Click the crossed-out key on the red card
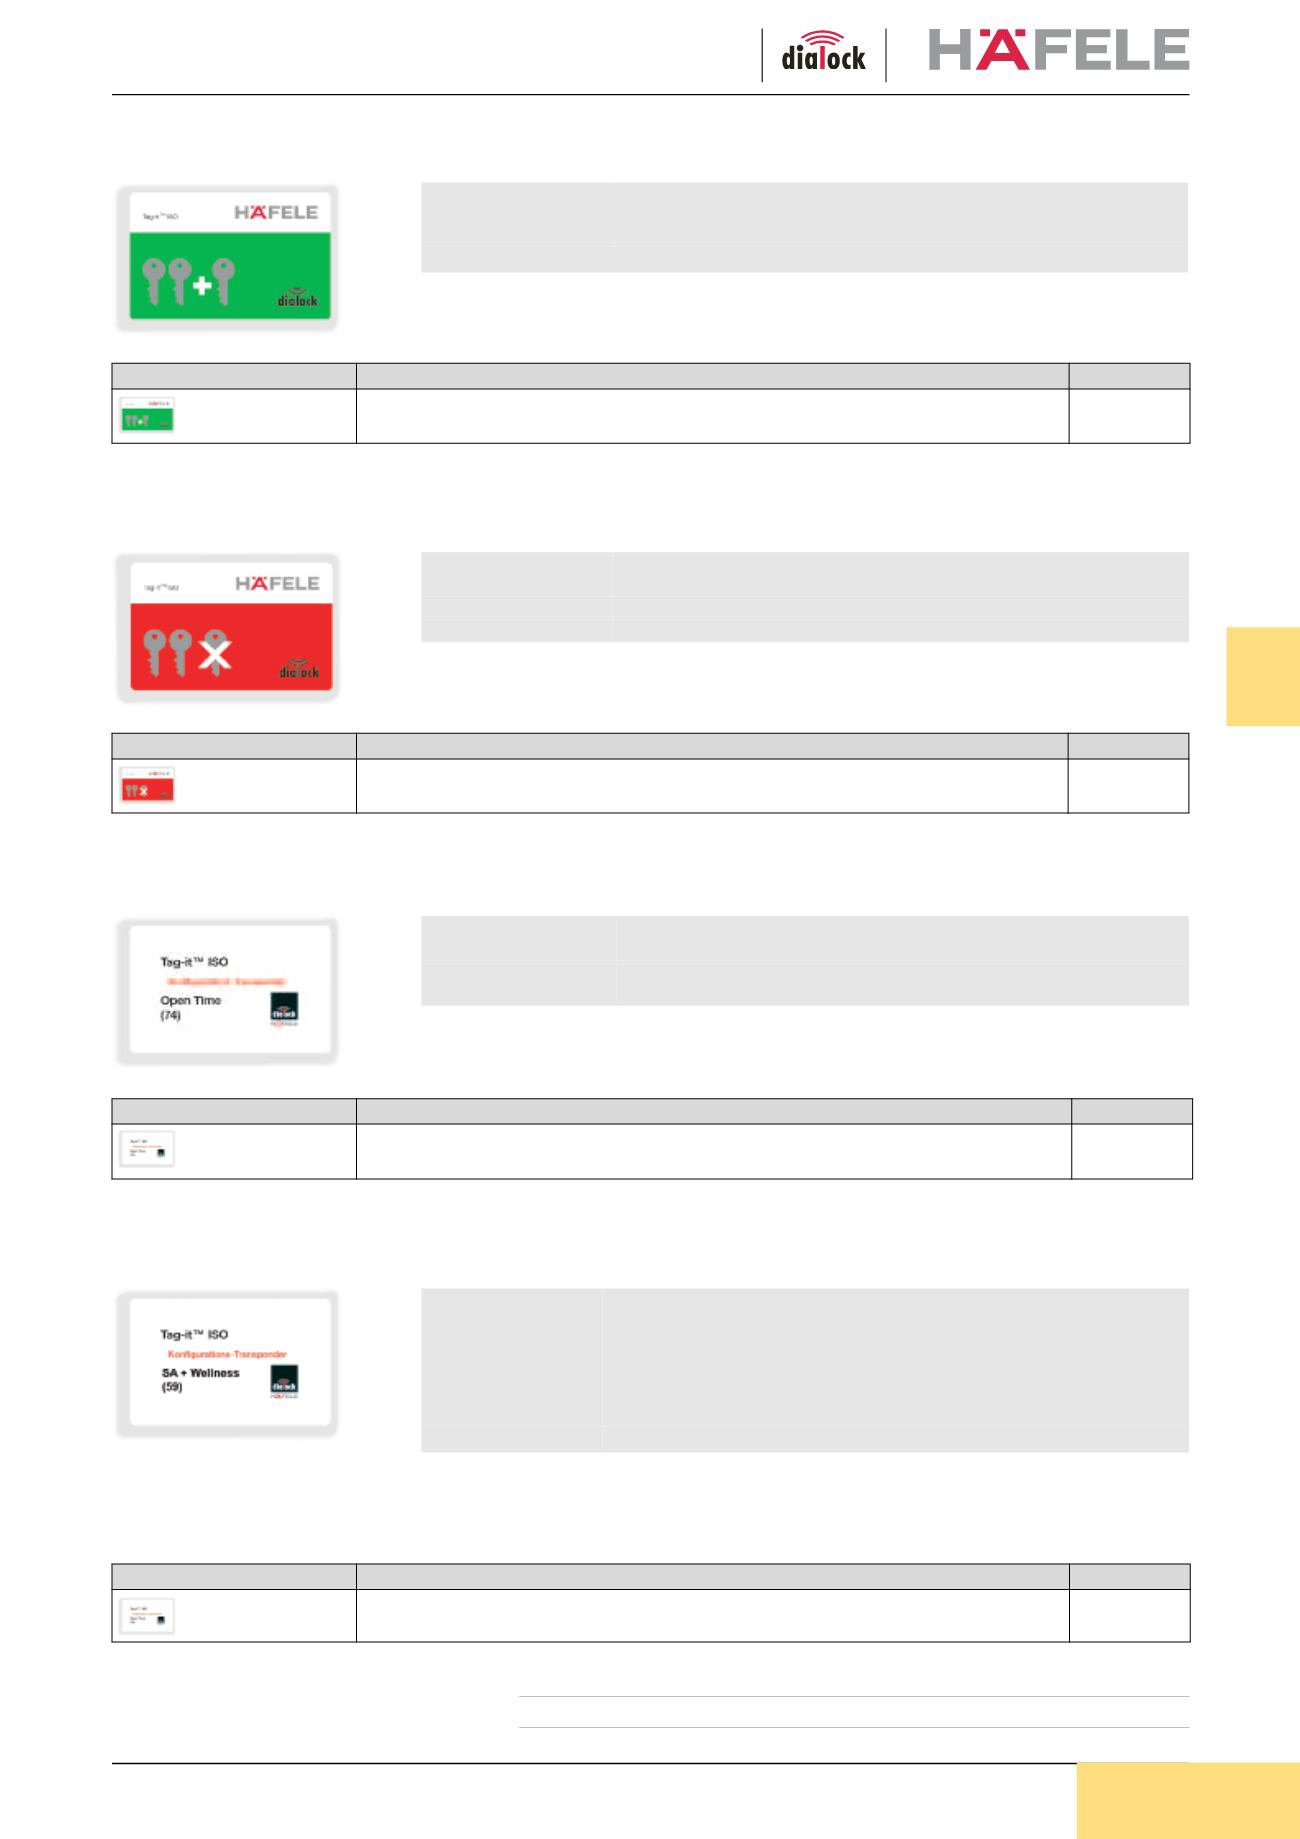This screenshot has height=1839, width=1300. coord(214,654)
